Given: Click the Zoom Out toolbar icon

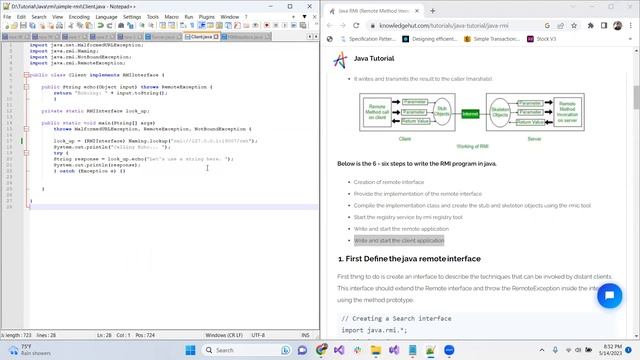Looking at the screenshot, I should click(x=151, y=25).
